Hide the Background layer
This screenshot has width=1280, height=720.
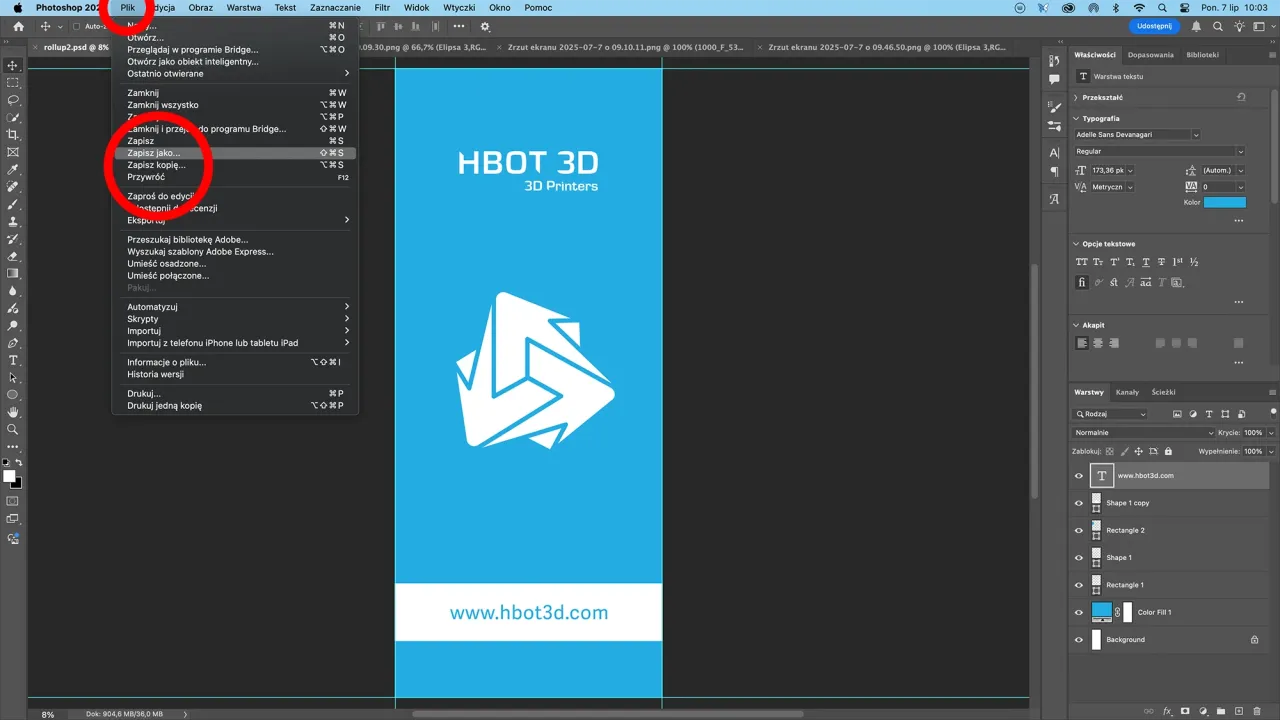coord(1078,640)
